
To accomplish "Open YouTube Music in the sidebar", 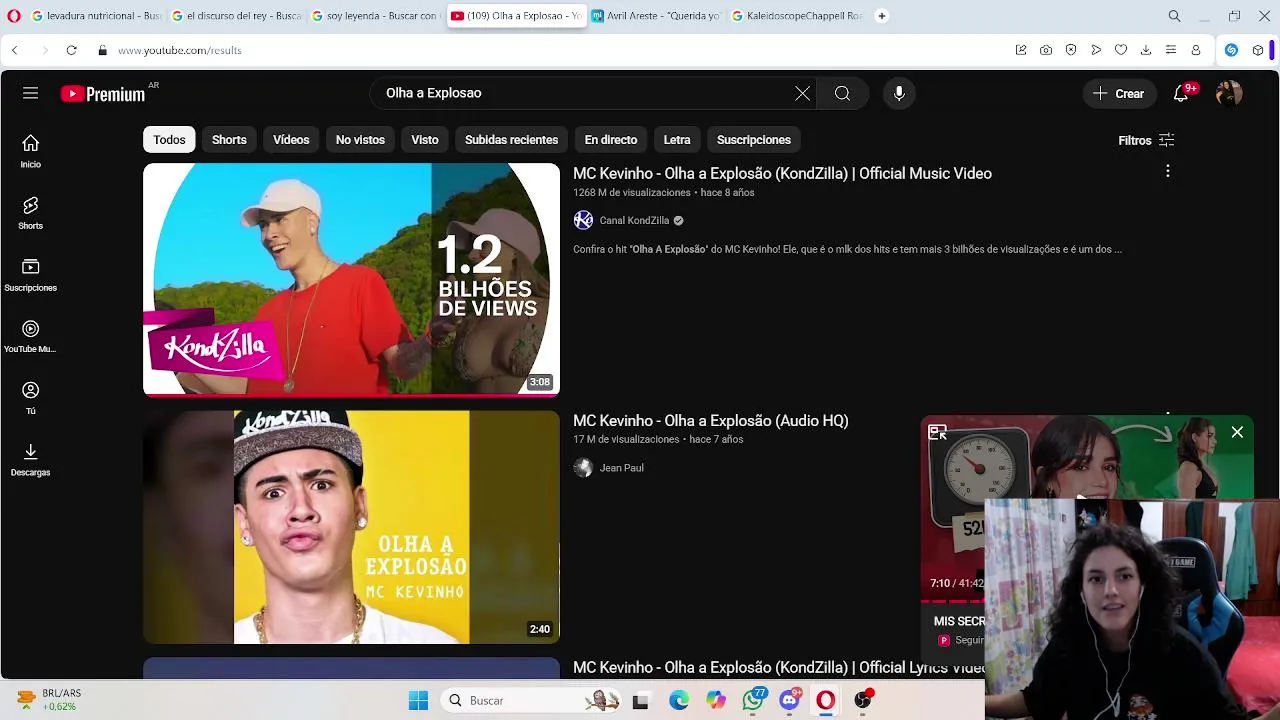I will [x=30, y=337].
